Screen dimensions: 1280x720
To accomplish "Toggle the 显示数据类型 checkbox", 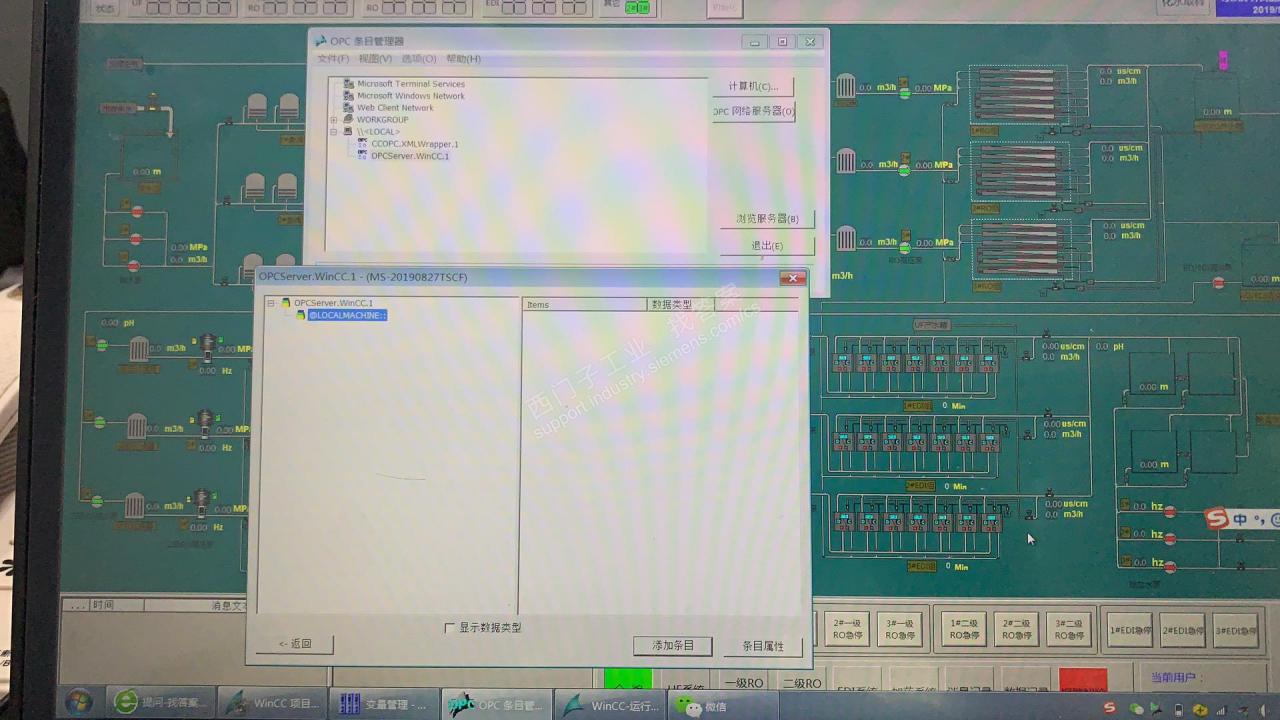I will (x=449, y=628).
